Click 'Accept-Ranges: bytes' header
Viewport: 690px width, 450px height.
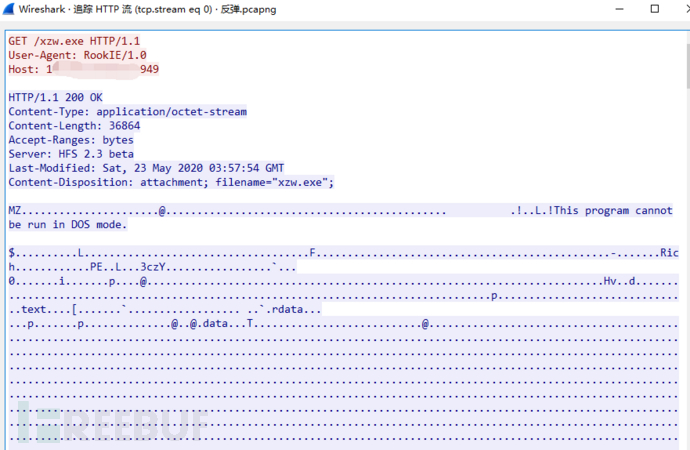[x=71, y=140]
